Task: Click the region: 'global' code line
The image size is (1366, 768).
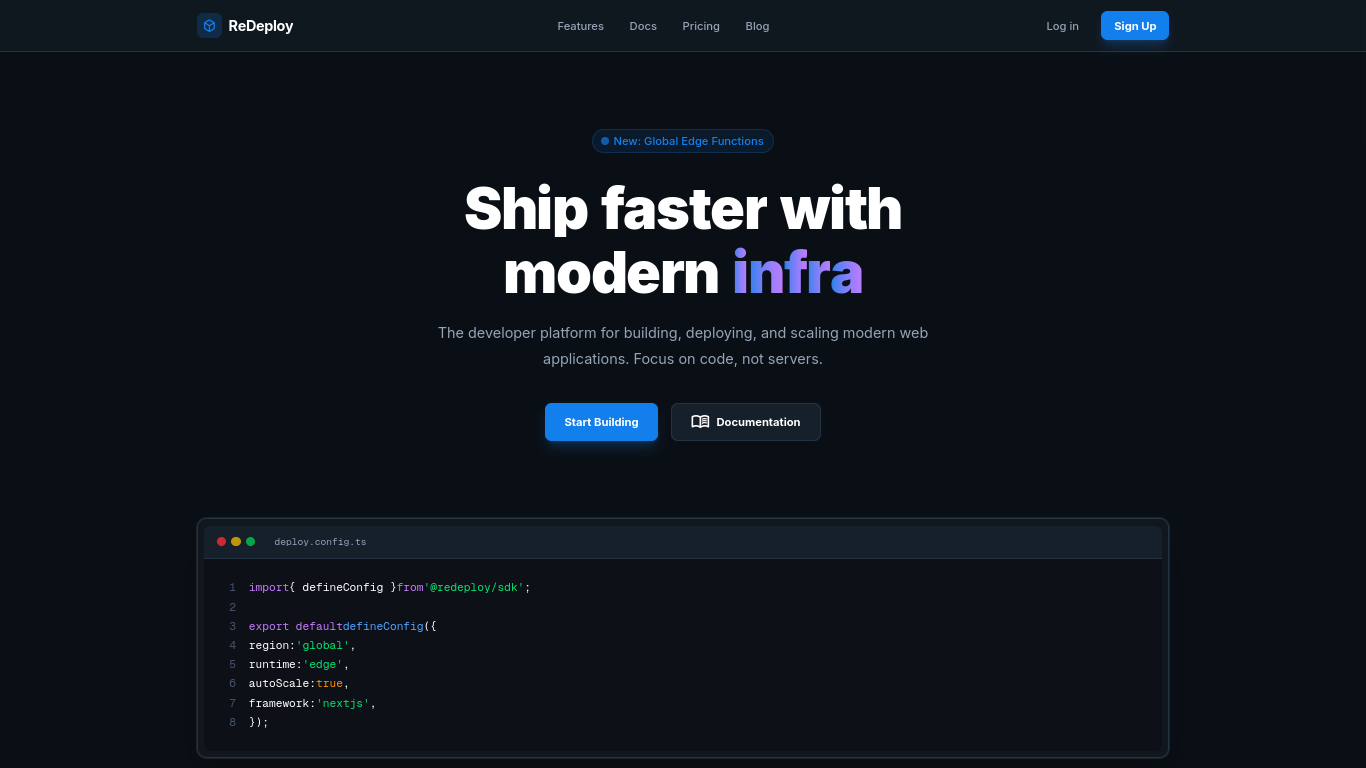Action: coord(302,645)
